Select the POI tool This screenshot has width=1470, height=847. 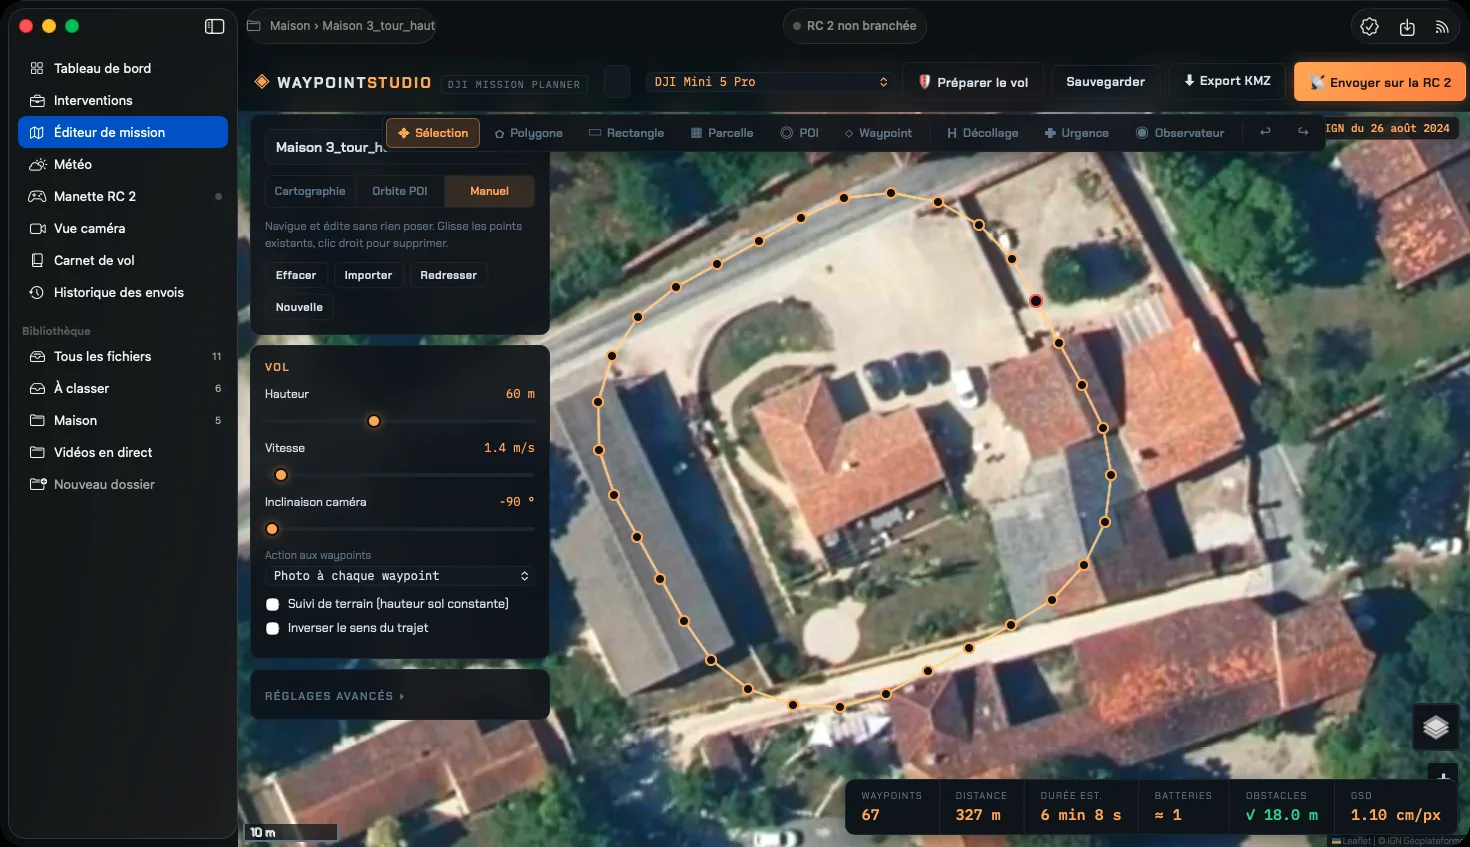tap(800, 133)
